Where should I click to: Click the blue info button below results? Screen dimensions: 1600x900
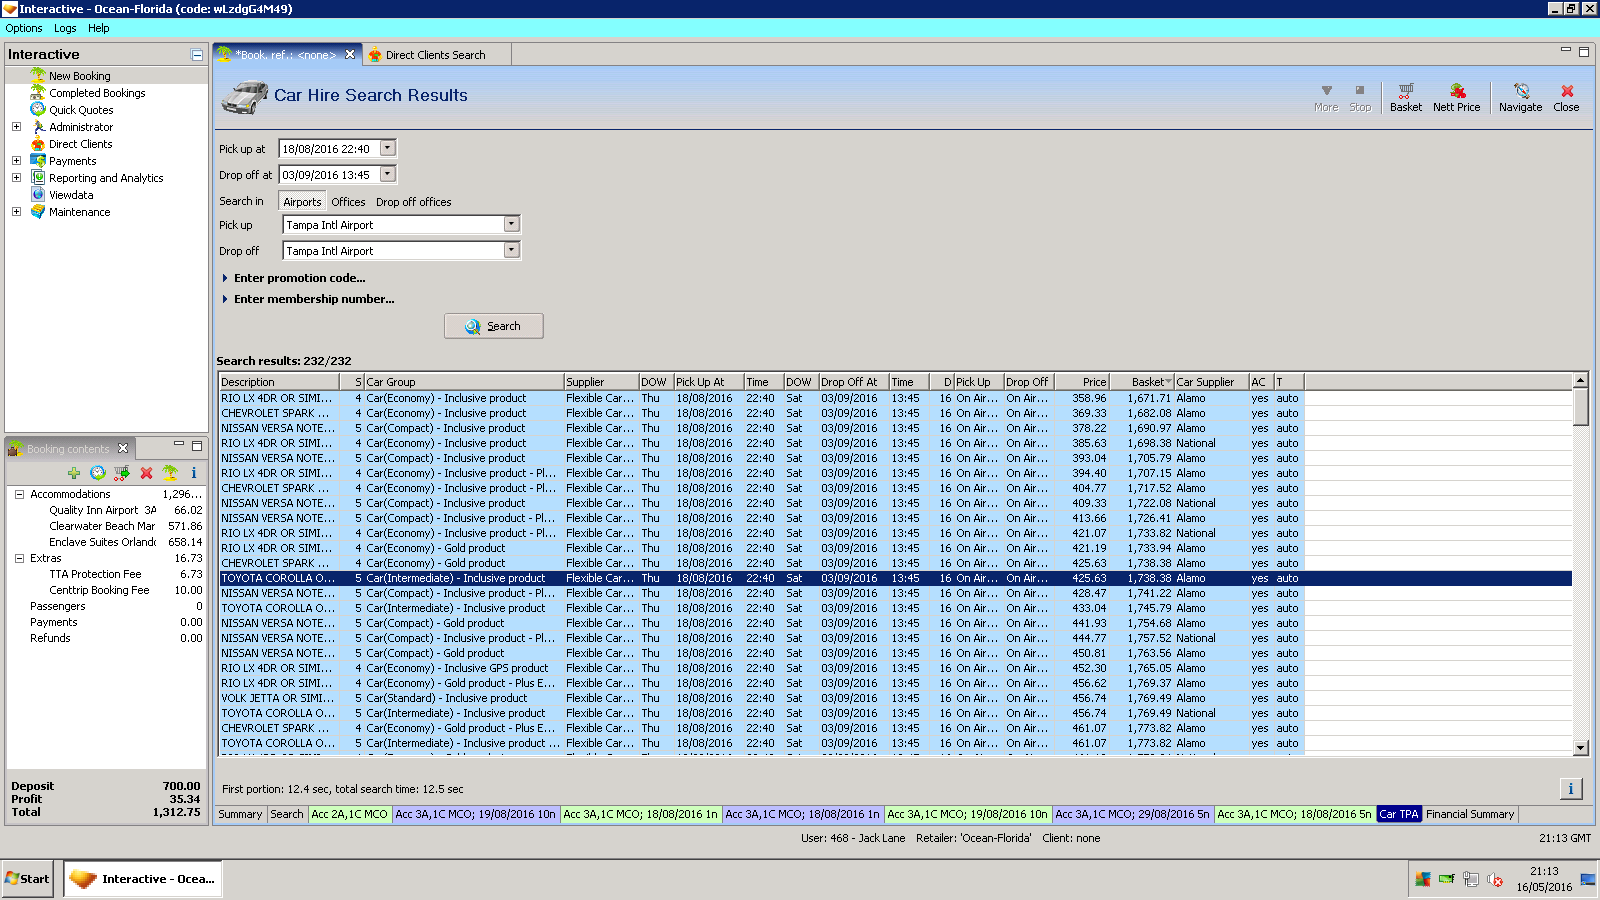[1570, 789]
